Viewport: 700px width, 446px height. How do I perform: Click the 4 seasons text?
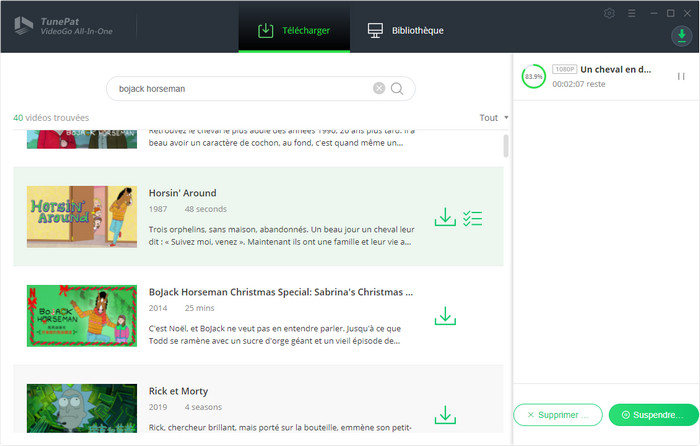203,407
